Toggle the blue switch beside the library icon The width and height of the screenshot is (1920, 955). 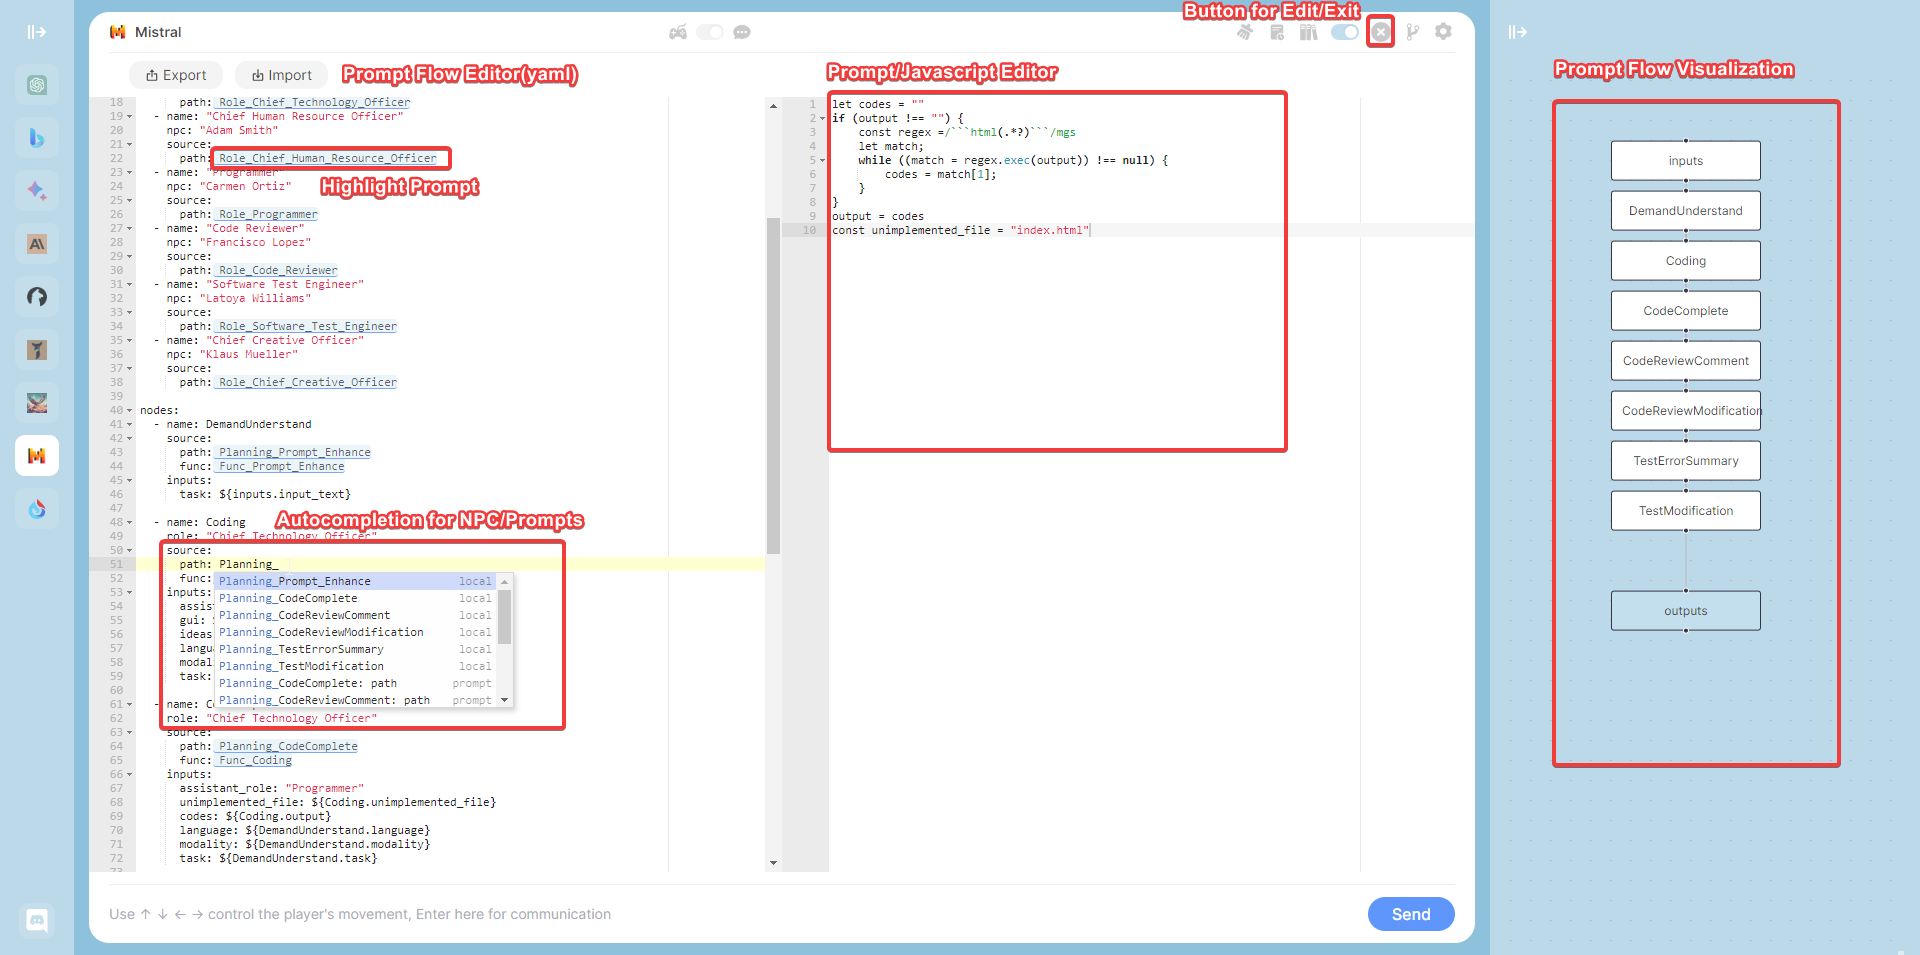click(x=1345, y=32)
